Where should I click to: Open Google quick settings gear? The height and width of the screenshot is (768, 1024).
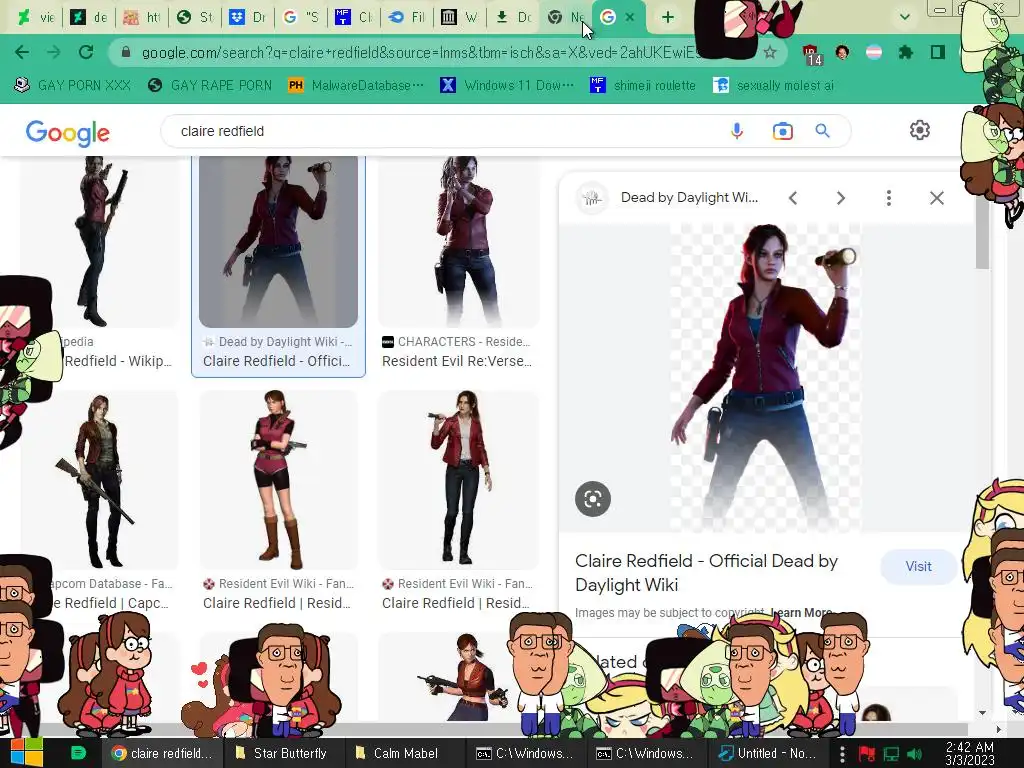pyautogui.click(x=920, y=130)
